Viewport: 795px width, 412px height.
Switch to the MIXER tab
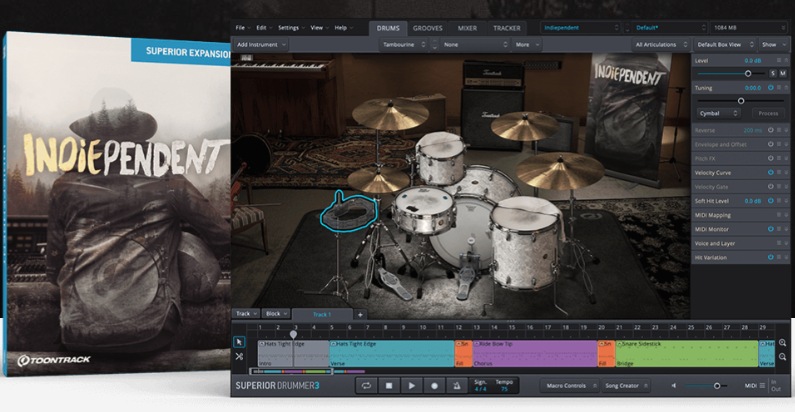(467, 28)
